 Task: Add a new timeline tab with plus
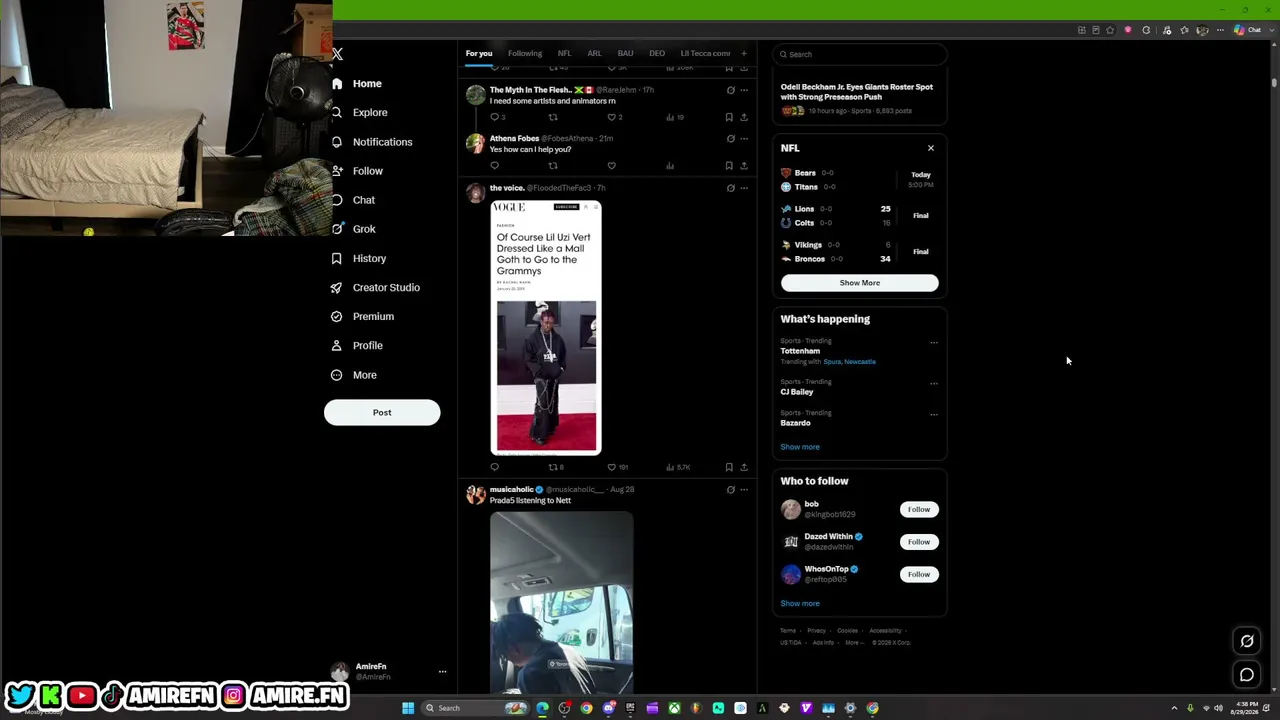pyautogui.click(x=743, y=54)
